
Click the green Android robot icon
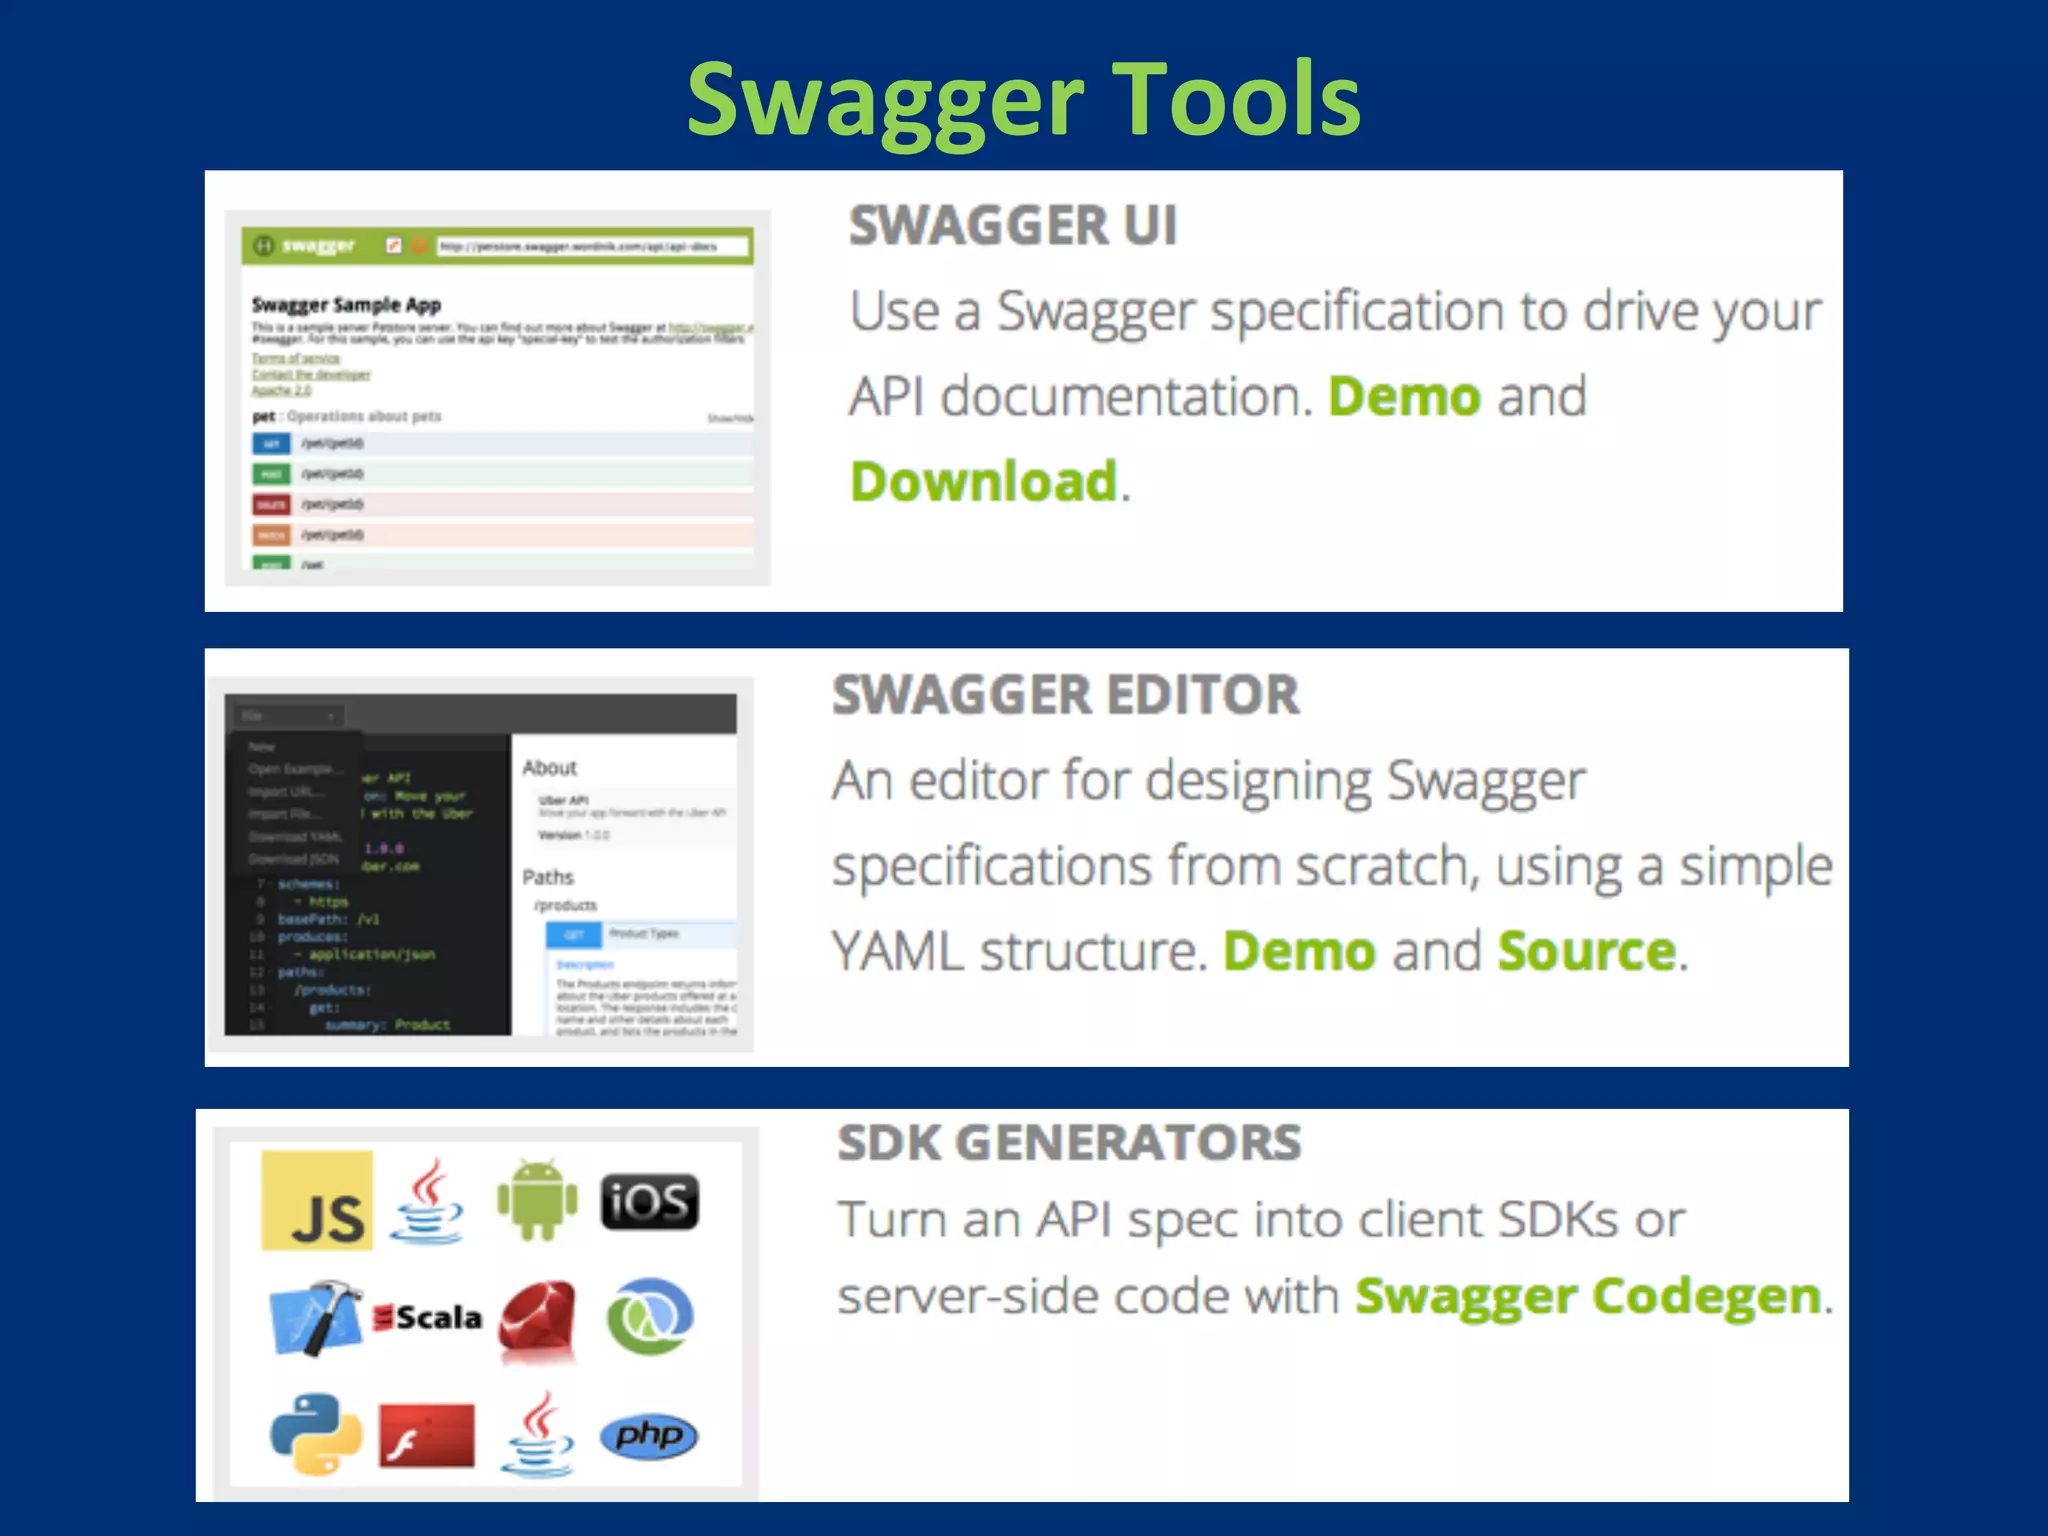click(537, 1200)
